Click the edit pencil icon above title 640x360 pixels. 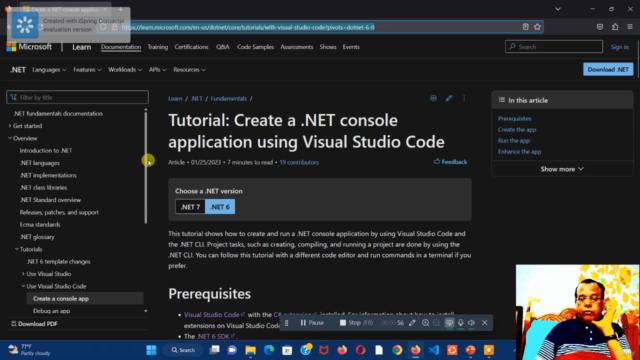tap(449, 98)
